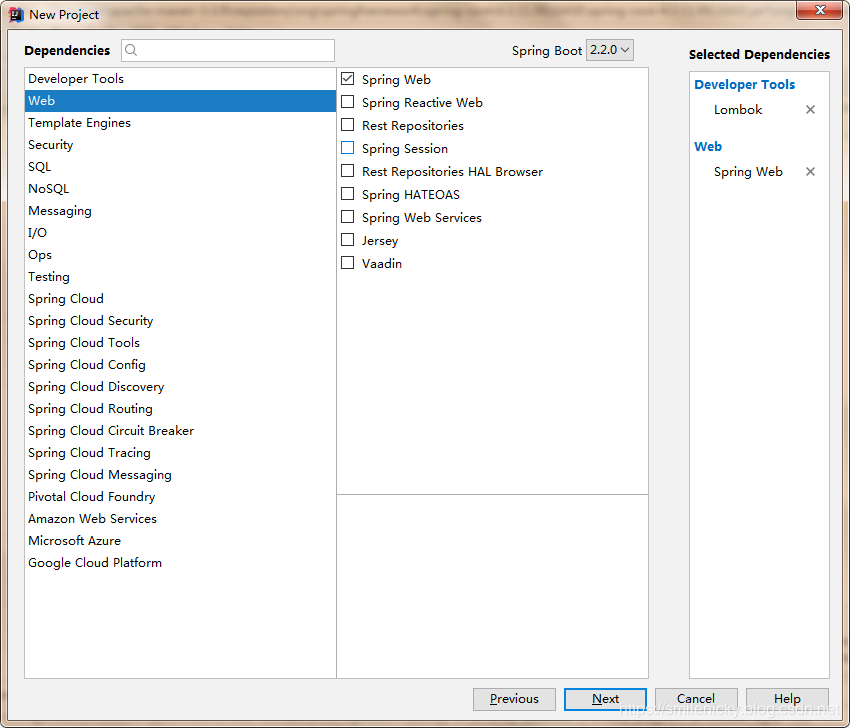Open the Ops category
This screenshot has height=728, width=850.
point(180,255)
